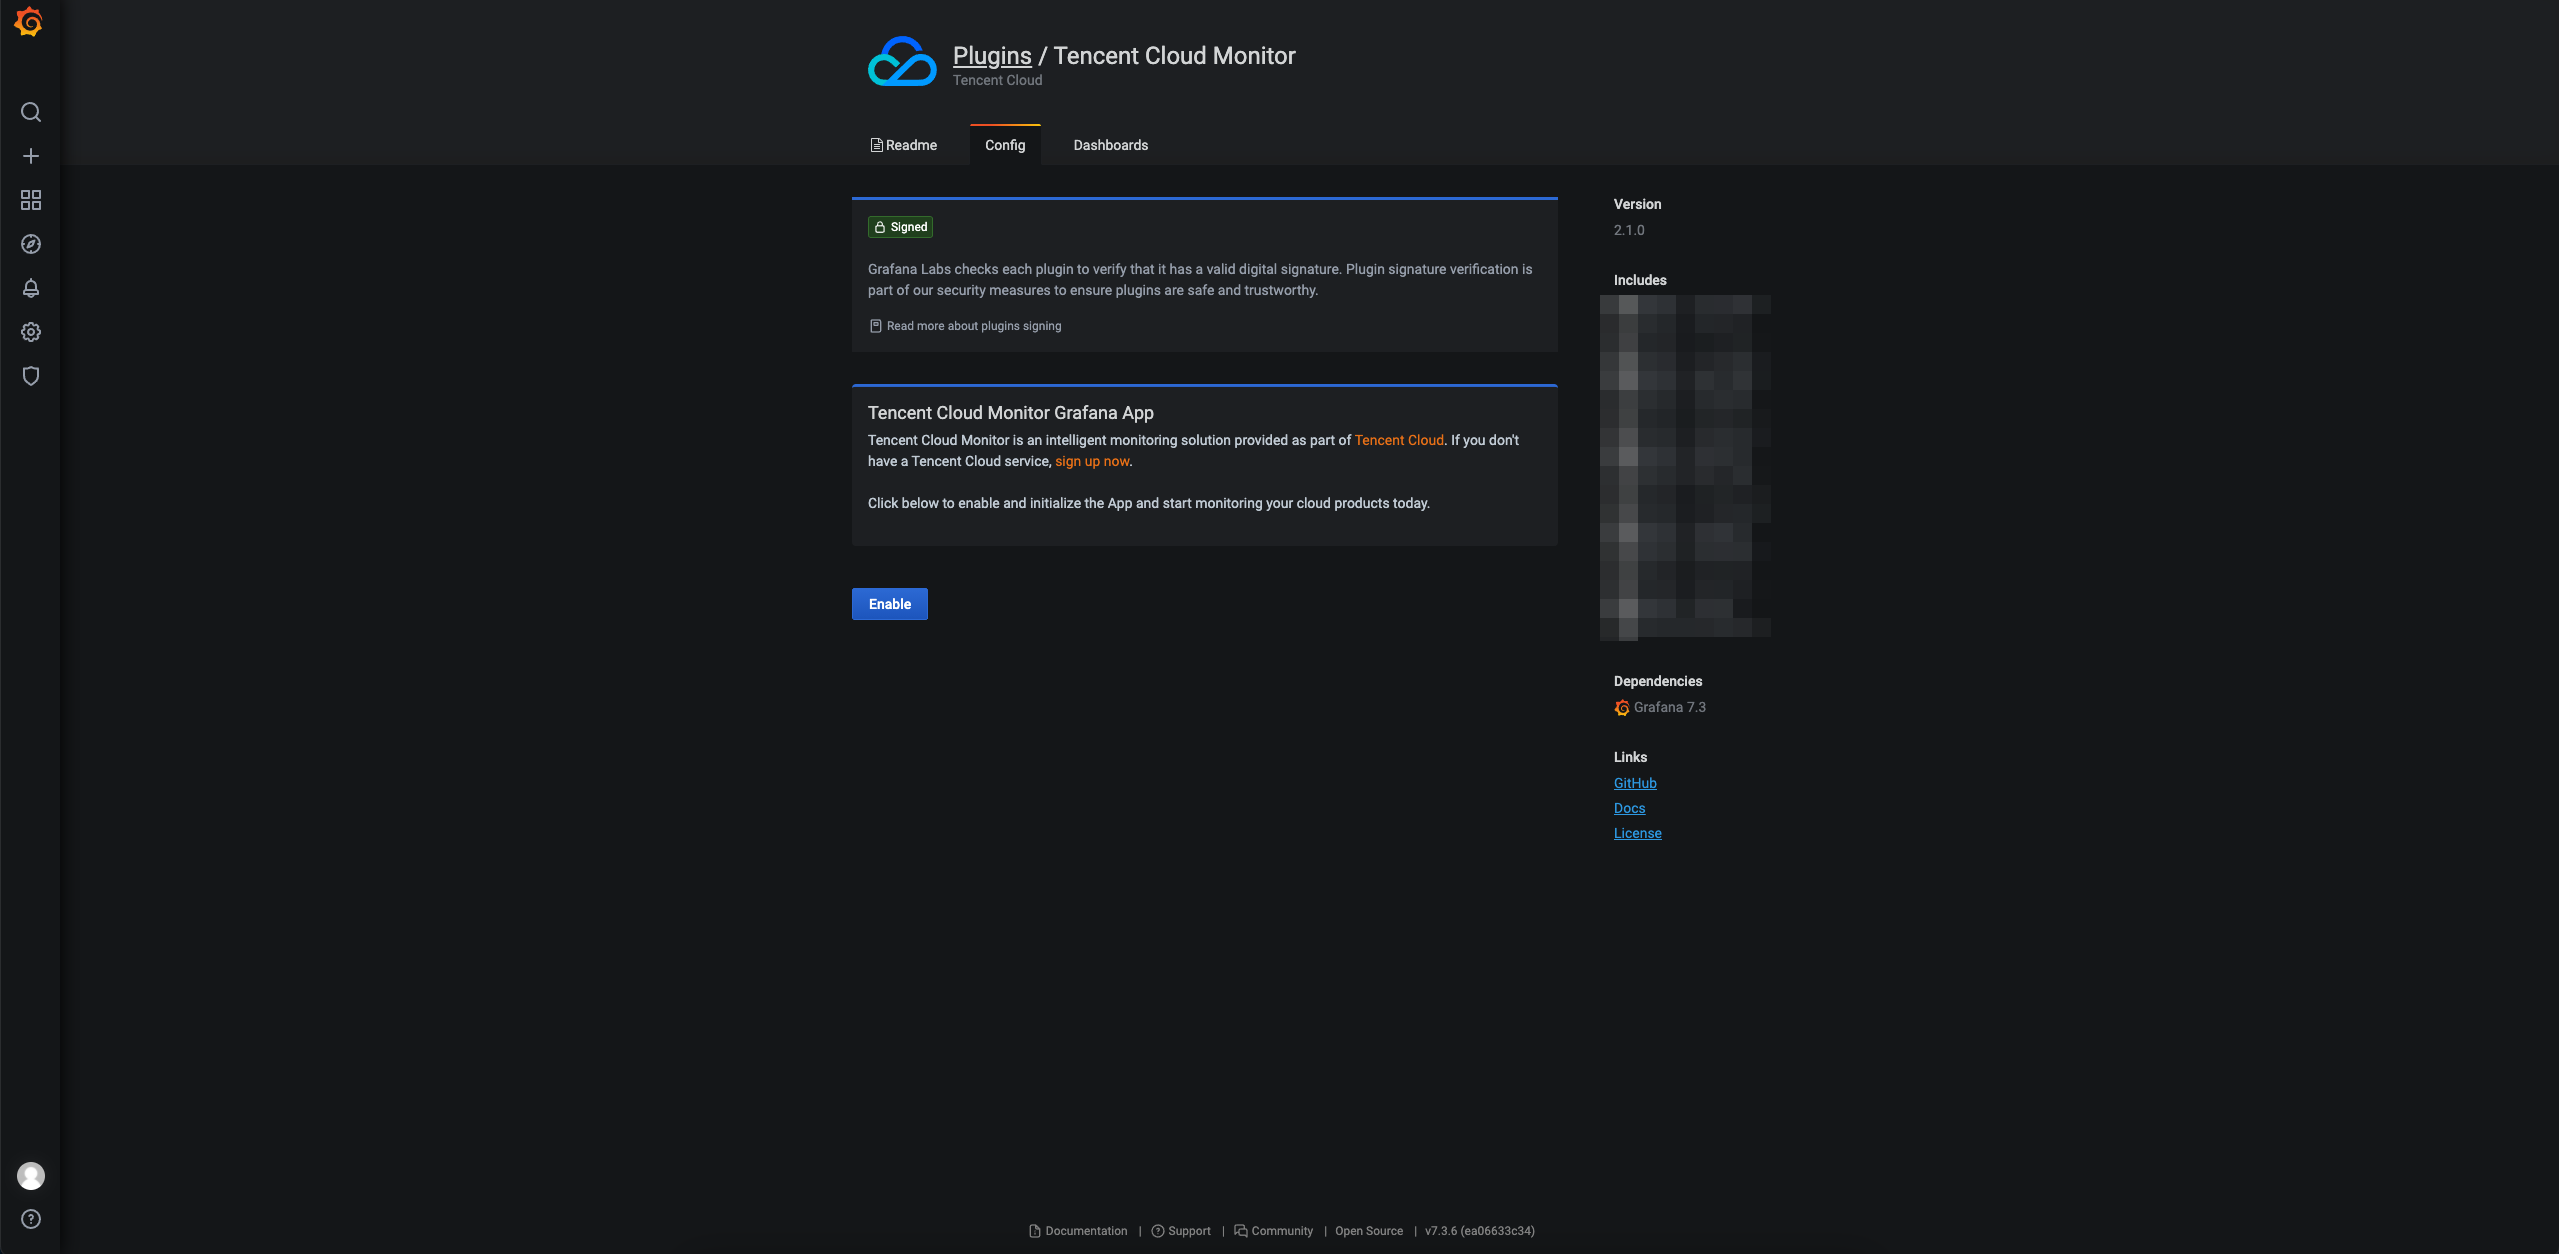Select the Config tab
Image resolution: width=2559 pixels, height=1254 pixels.
click(x=1005, y=145)
